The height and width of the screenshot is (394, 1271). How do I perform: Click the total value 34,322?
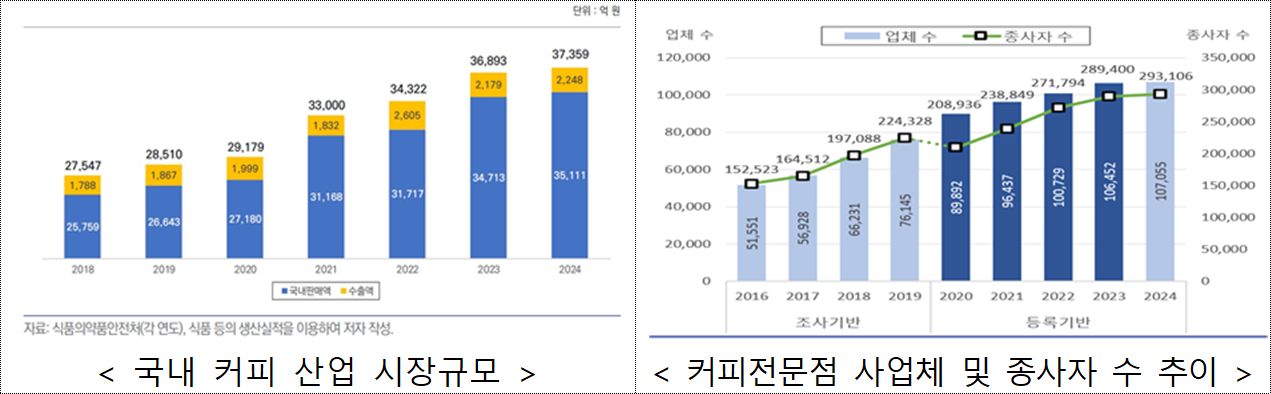tap(407, 90)
